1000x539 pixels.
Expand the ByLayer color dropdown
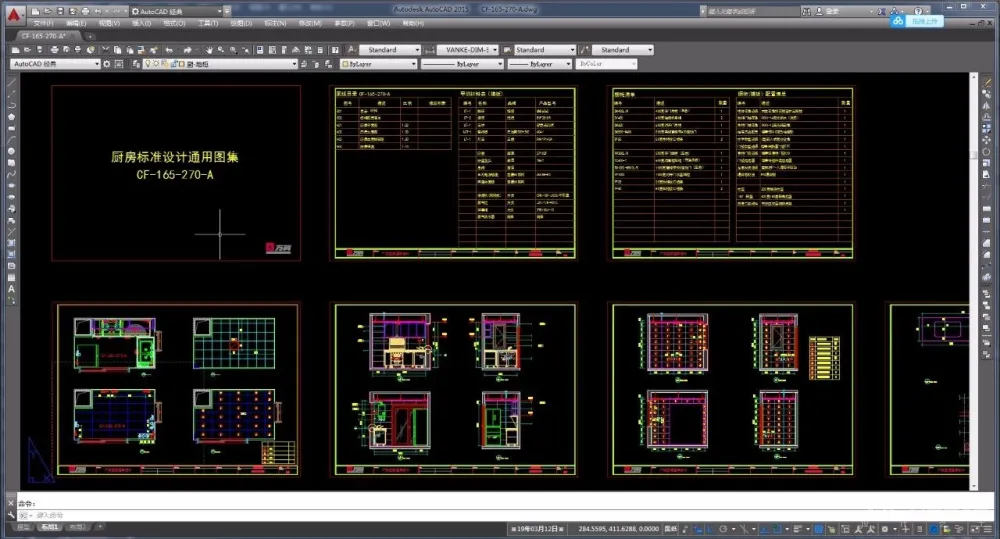click(379, 63)
